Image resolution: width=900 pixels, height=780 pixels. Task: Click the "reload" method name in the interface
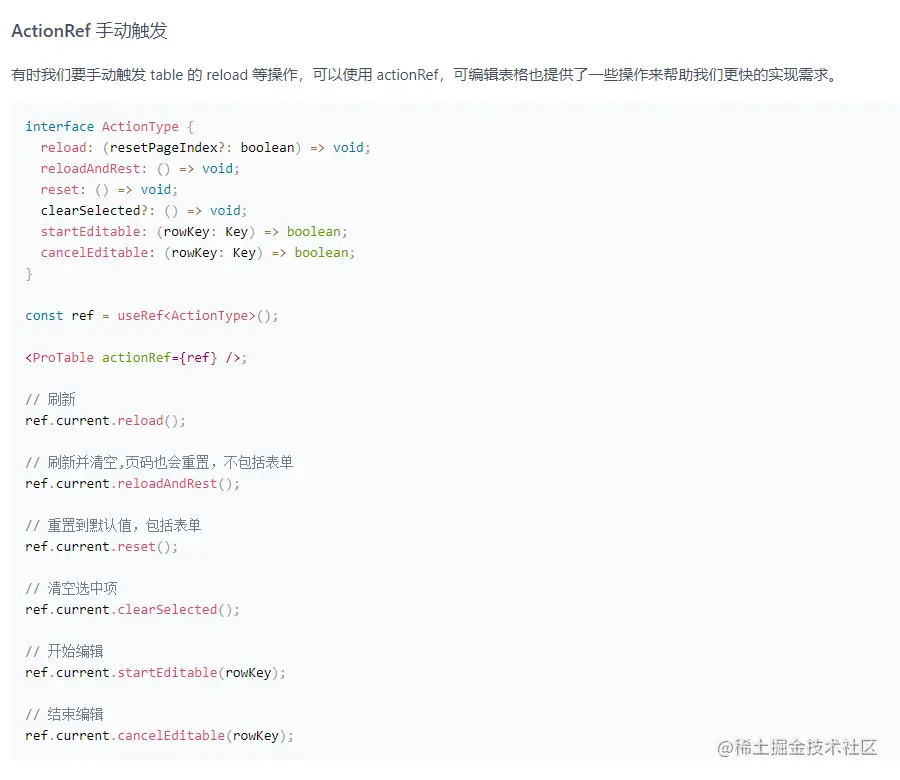(x=63, y=147)
